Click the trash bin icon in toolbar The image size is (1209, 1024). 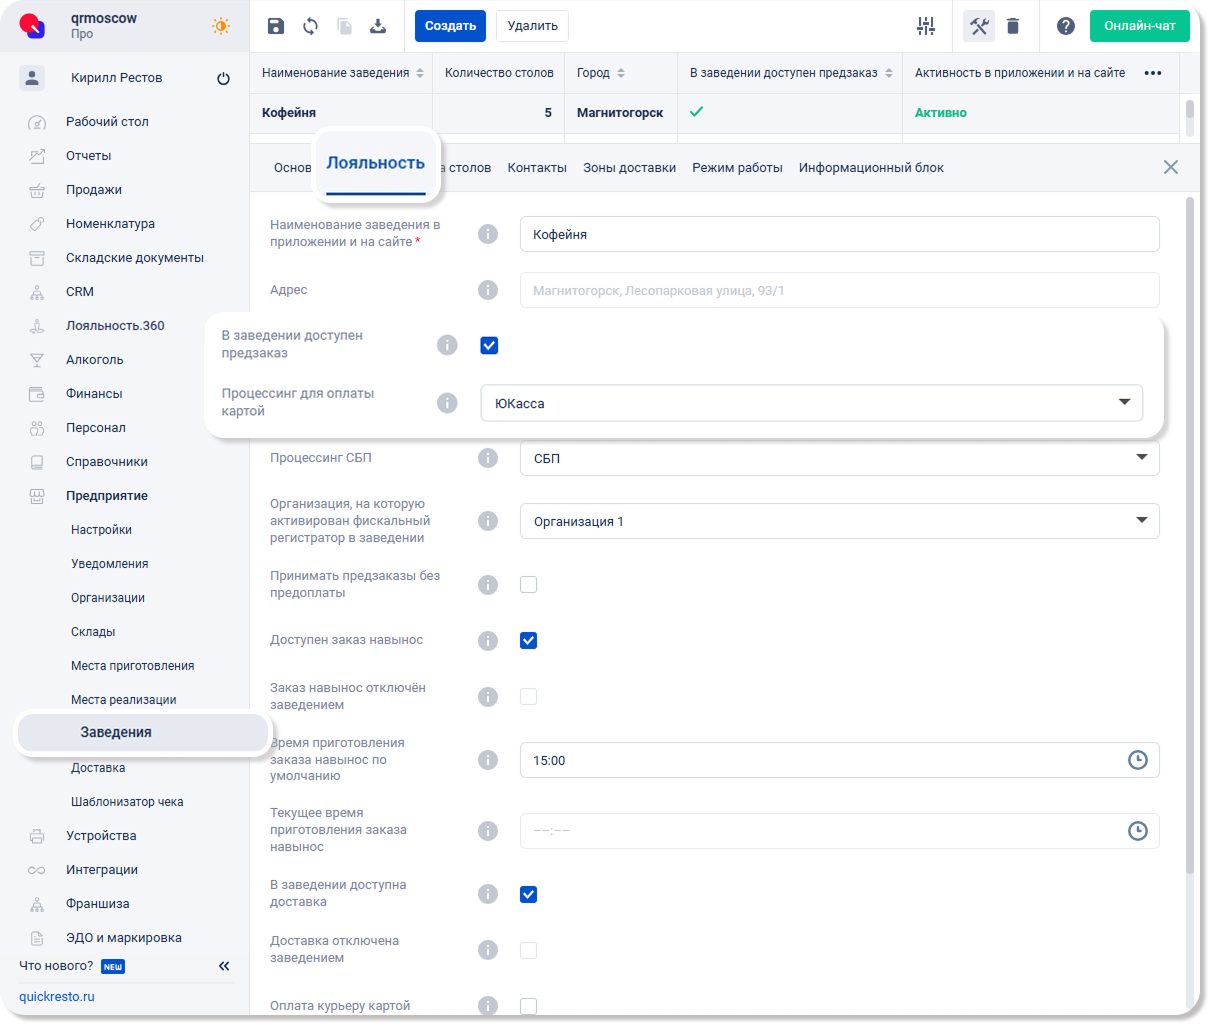pos(1013,26)
